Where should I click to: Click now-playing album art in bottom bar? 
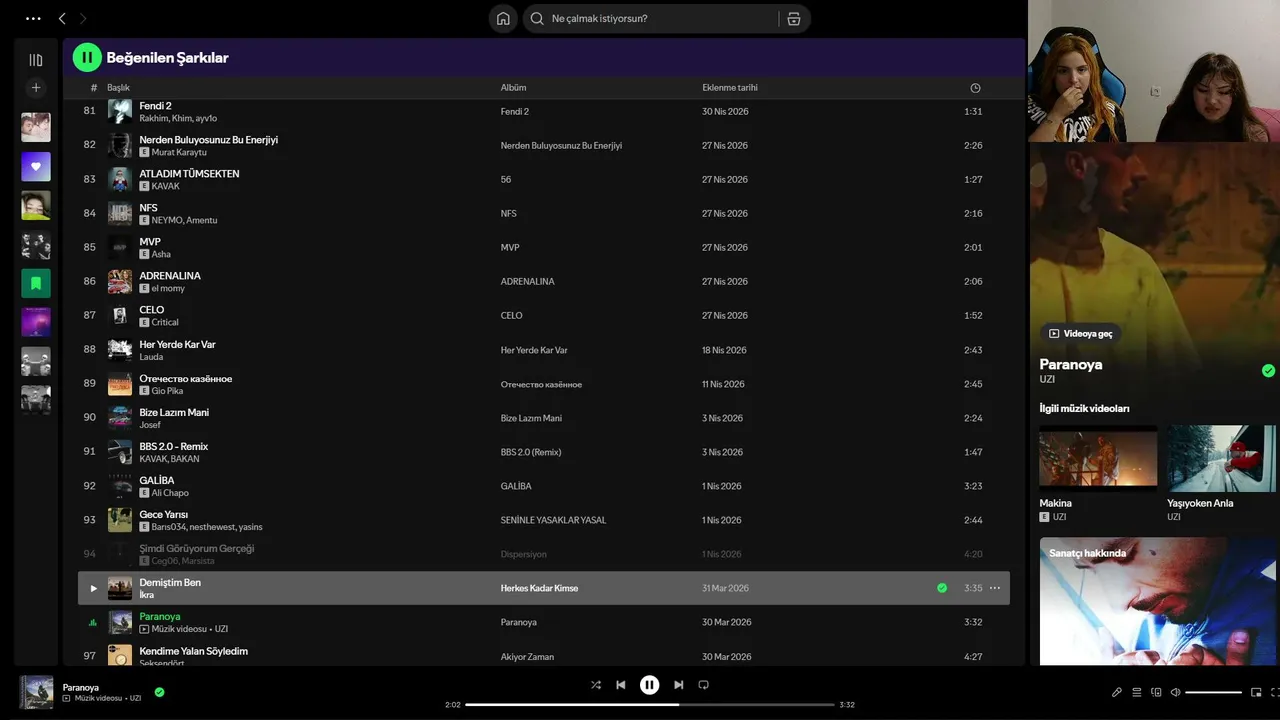tap(36, 692)
